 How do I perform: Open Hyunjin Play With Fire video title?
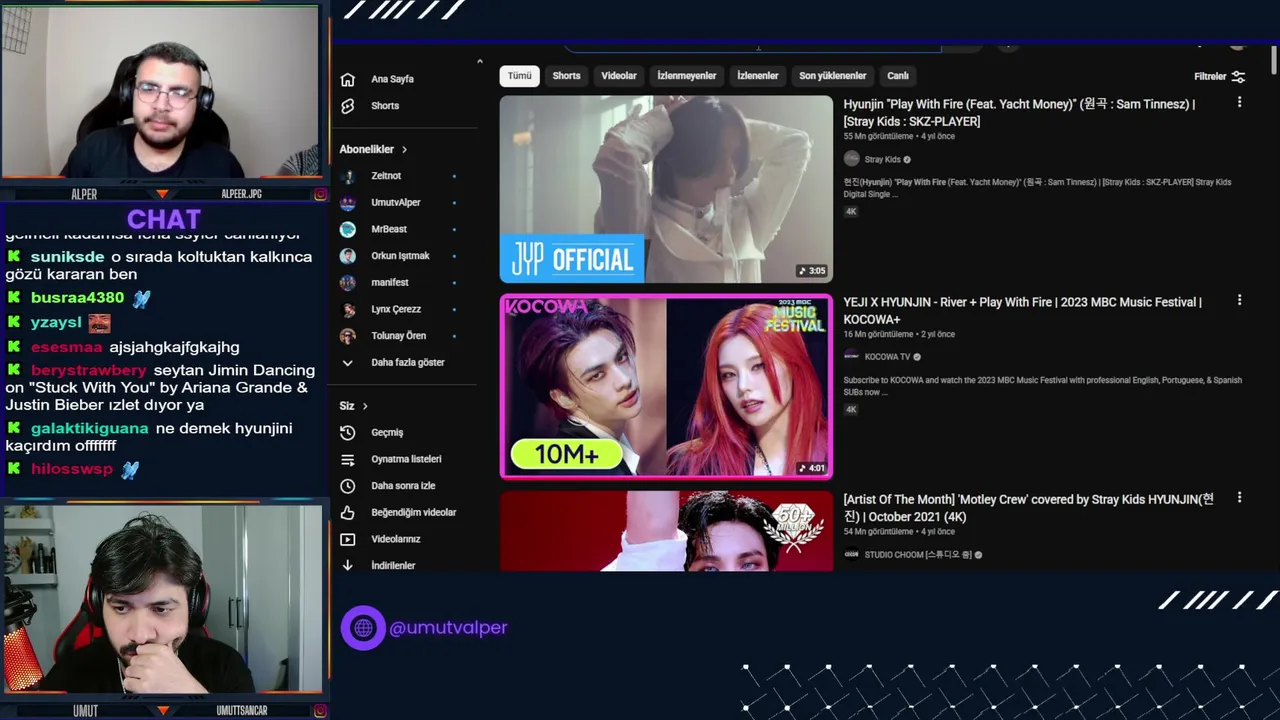tap(1019, 113)
